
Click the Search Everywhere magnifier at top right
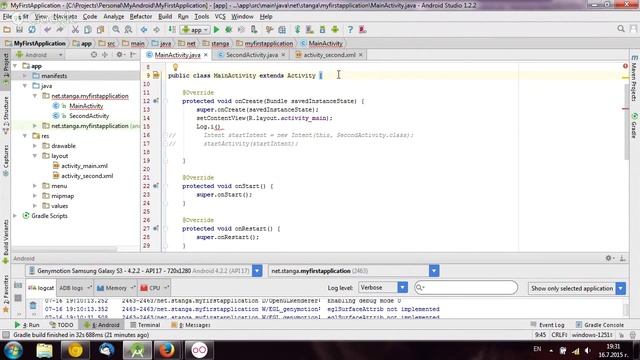point(621,29)
